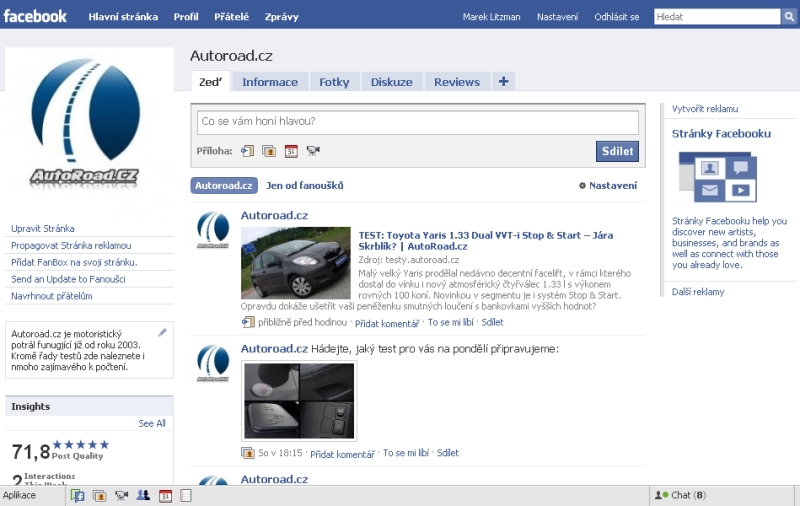Click Přidat FanBox na svoji stránku link
800x506 pixels.
(74, 262)
